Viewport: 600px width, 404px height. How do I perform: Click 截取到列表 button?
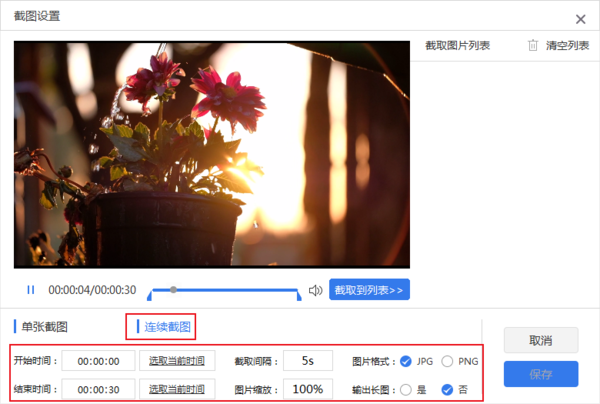point(369,290)
